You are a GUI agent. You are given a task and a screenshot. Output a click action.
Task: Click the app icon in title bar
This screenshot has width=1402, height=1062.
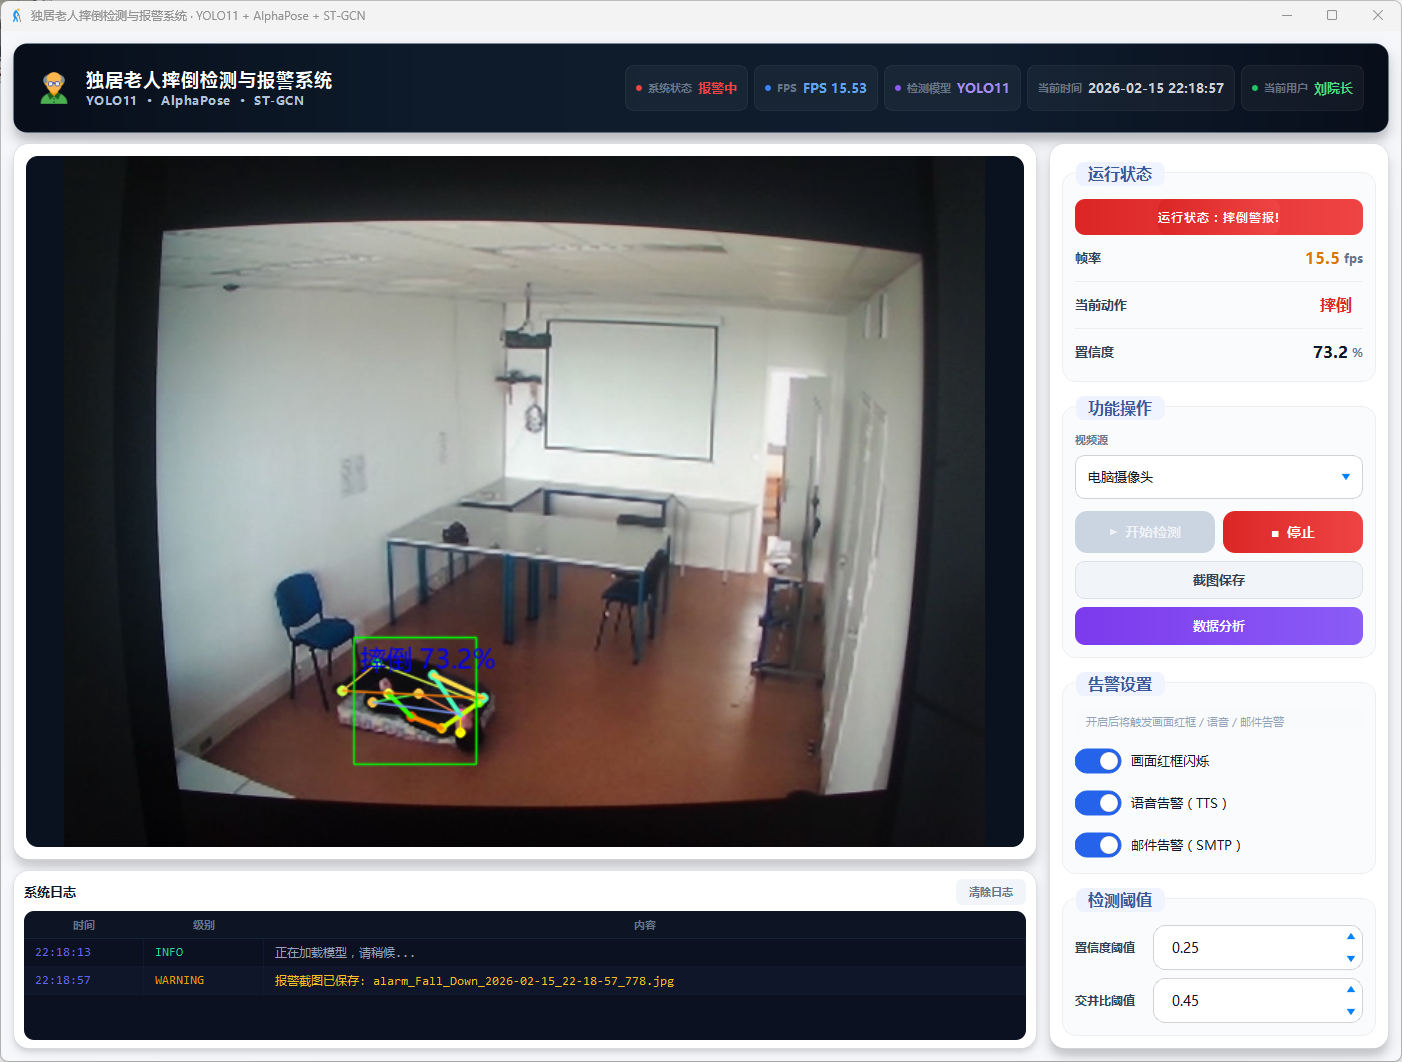(16, 16)
